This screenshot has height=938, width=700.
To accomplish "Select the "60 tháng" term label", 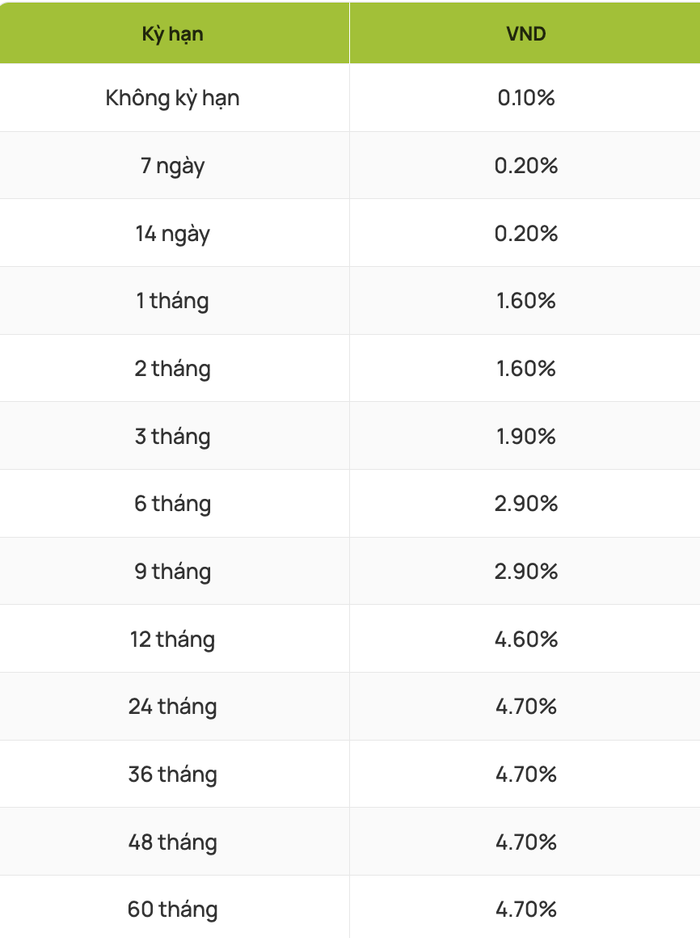I will (x=172, y=910).
